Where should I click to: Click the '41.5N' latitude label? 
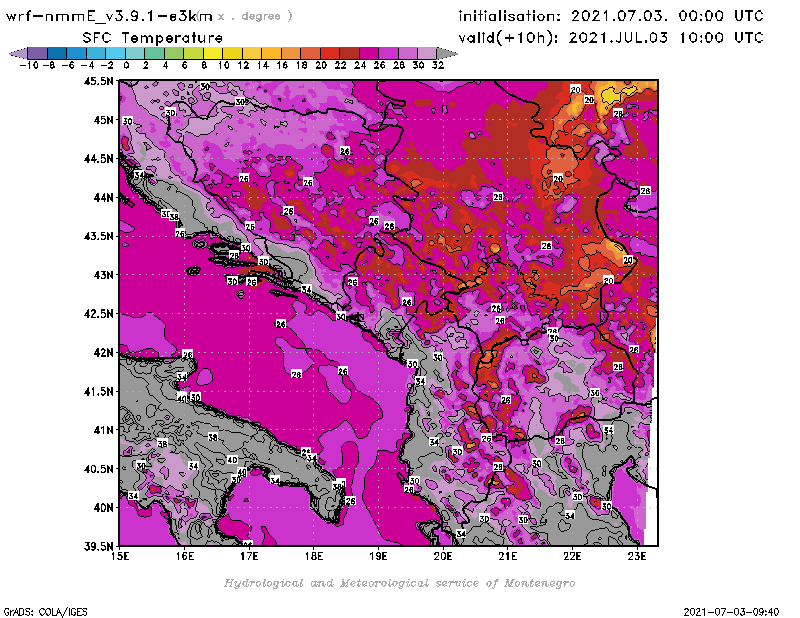[x=98, y=391]
